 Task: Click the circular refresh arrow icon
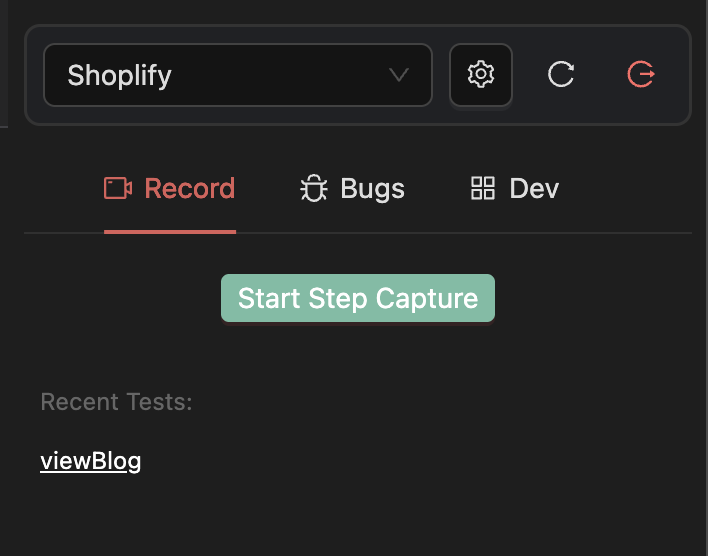(x=561, y=75)
